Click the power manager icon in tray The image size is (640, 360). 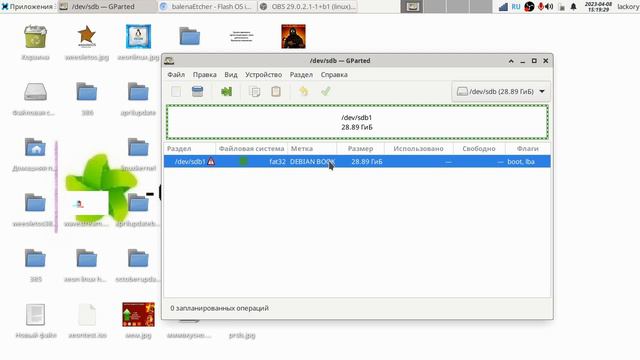[x=562, y=7]
